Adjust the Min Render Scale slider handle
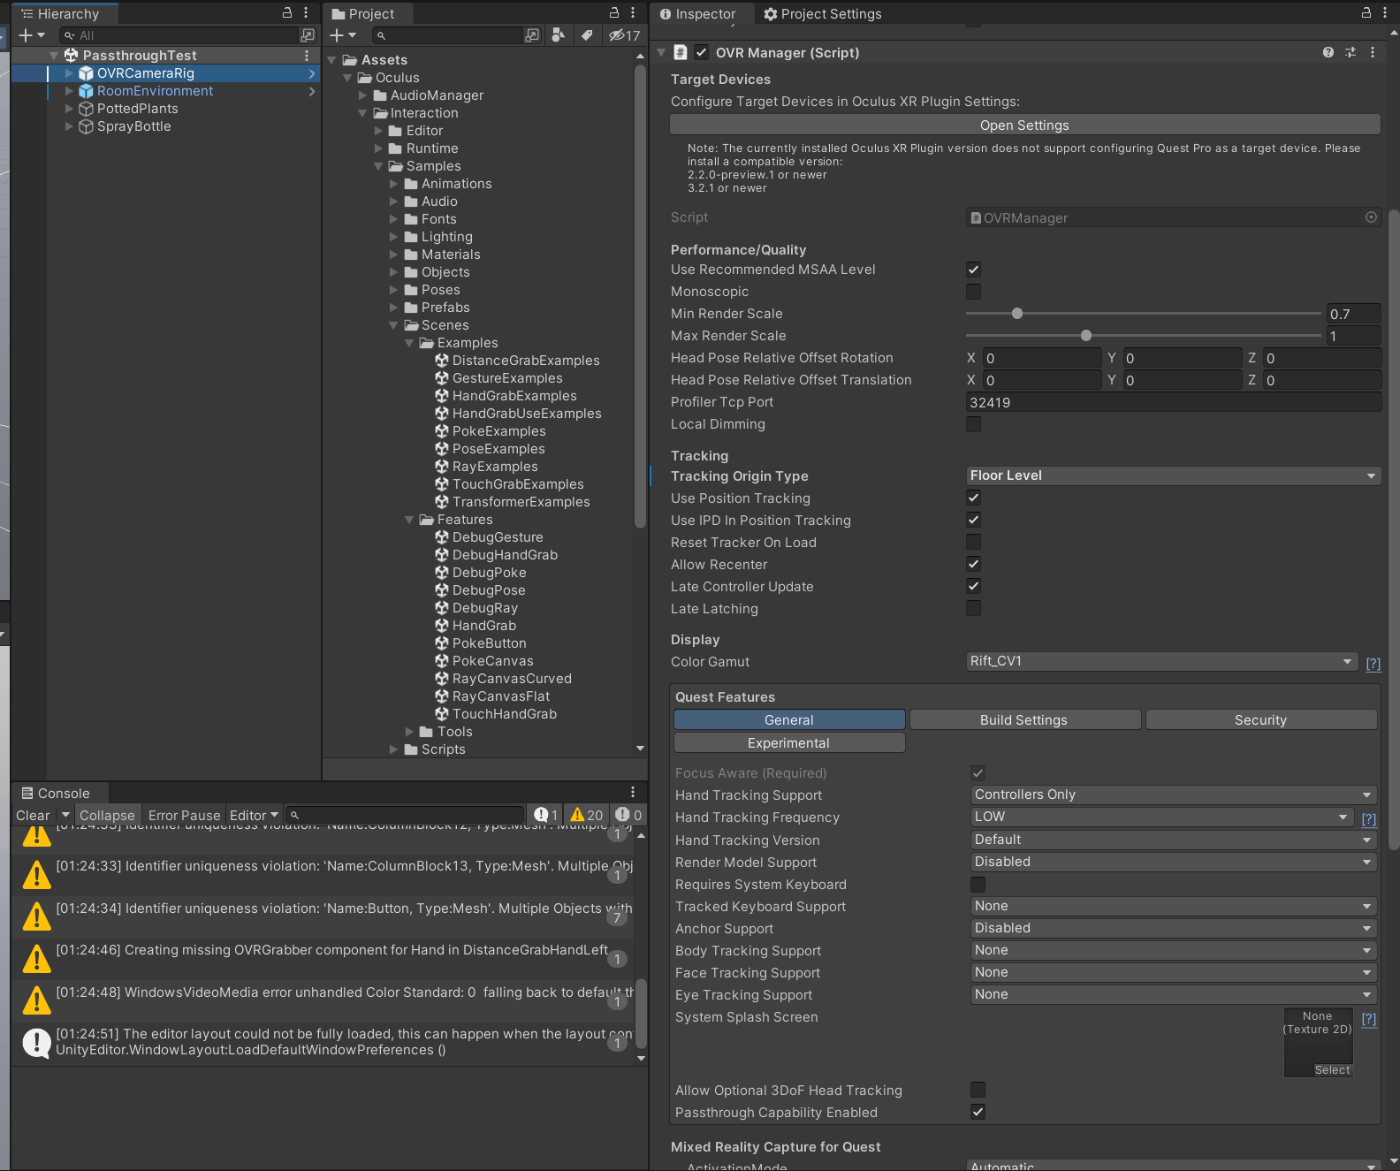Viewport: 1400px width, 1171px height. (x=1017, y=313)
